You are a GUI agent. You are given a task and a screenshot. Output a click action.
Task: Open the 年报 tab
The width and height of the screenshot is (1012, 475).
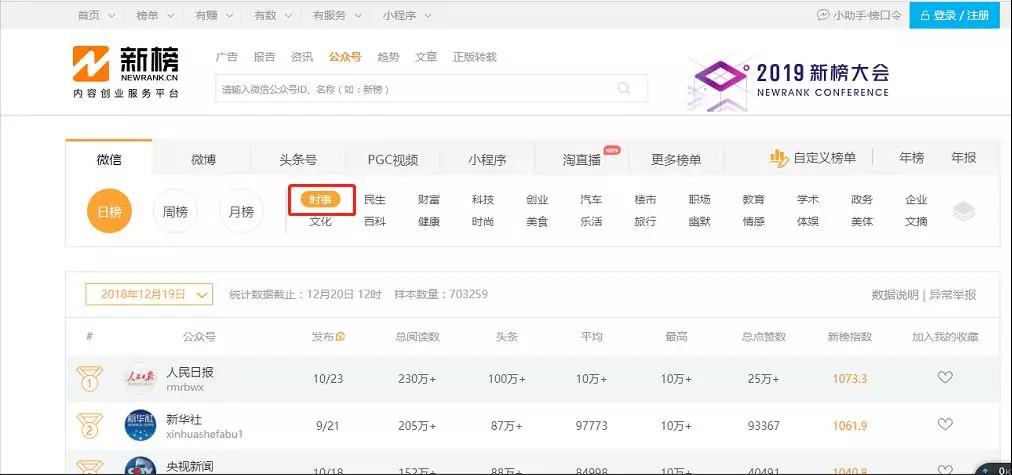point(964,158)
